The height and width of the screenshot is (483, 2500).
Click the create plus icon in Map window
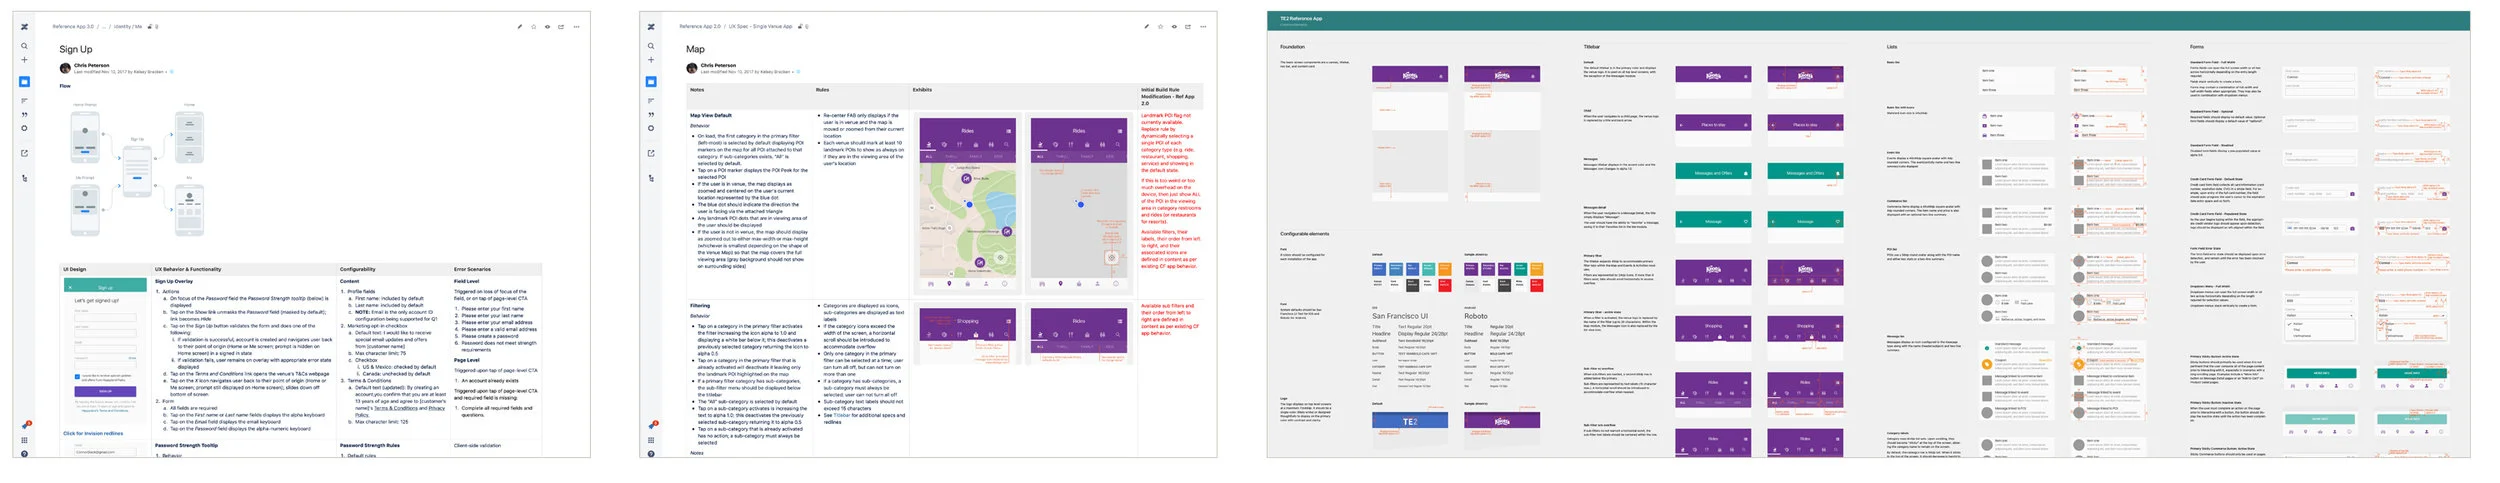point(651,60)
